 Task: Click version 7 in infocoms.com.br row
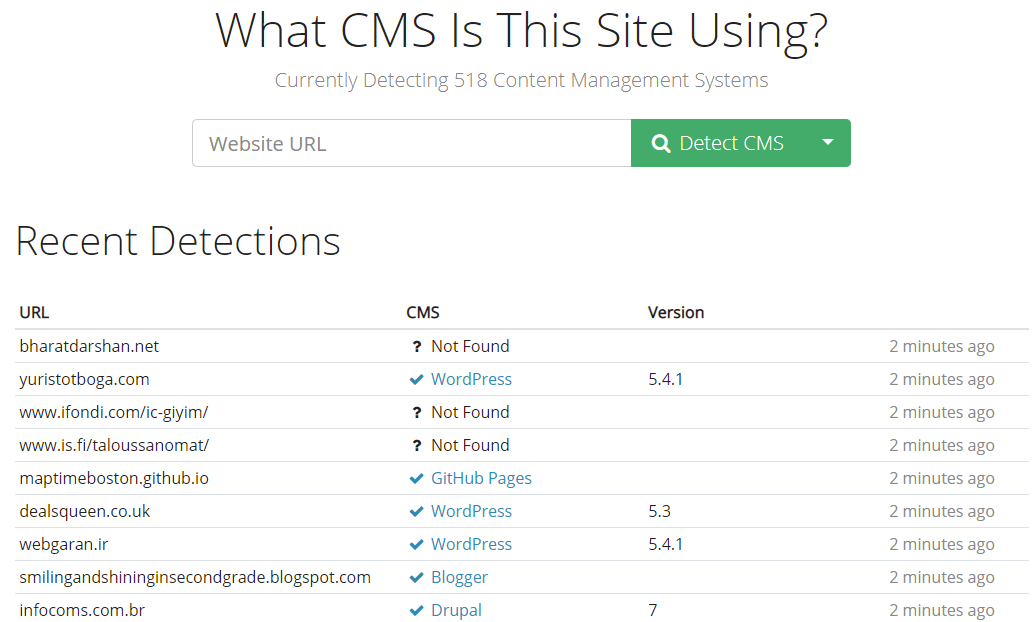(653, 610)
